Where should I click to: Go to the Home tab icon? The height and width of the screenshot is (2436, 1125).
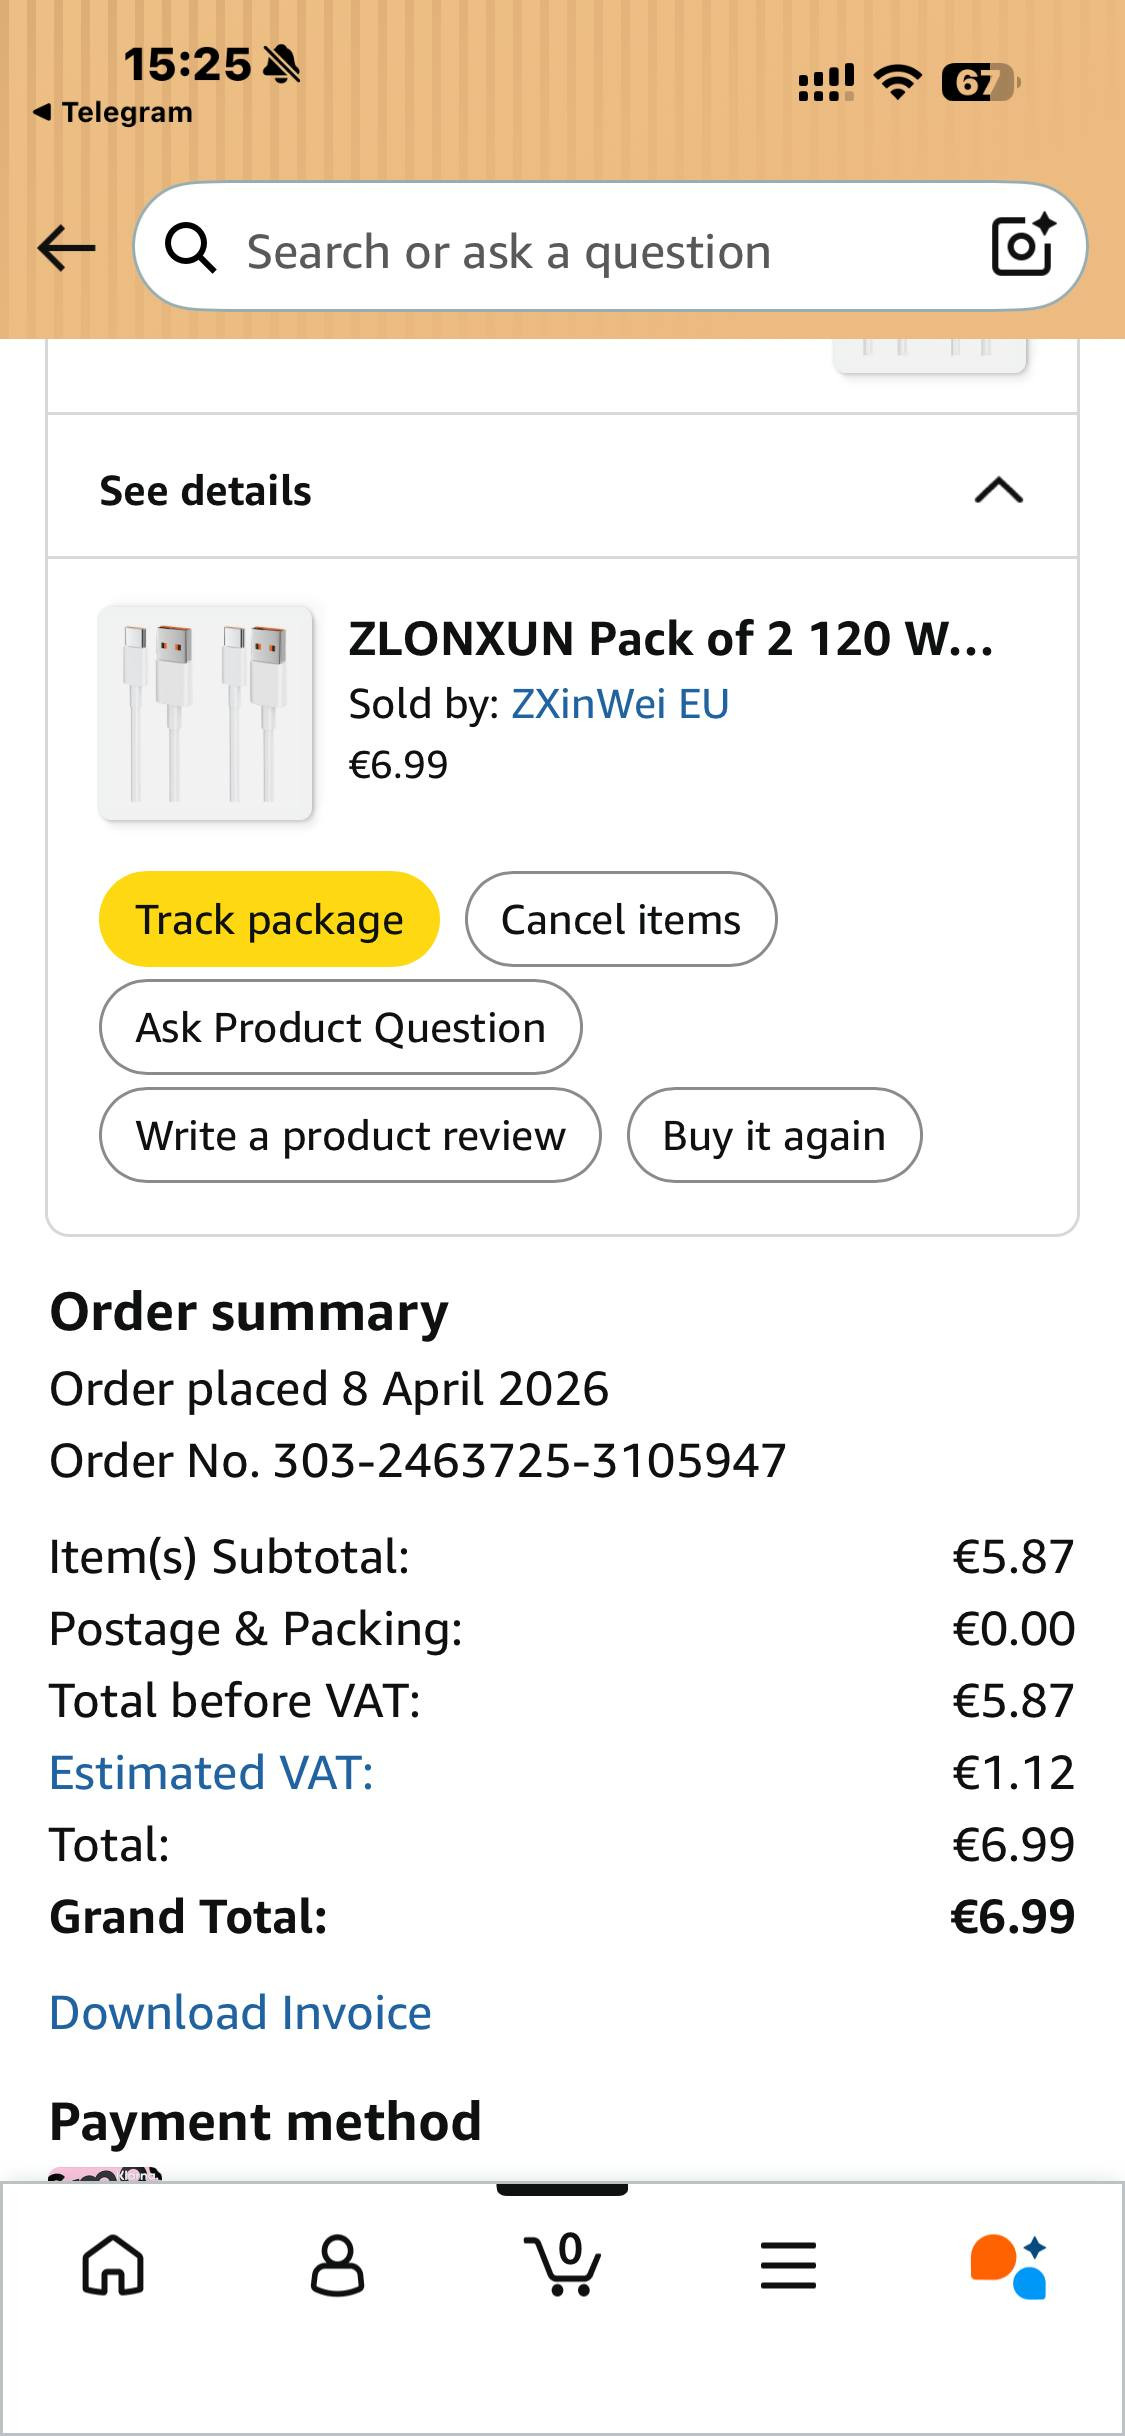point(113,2264)
